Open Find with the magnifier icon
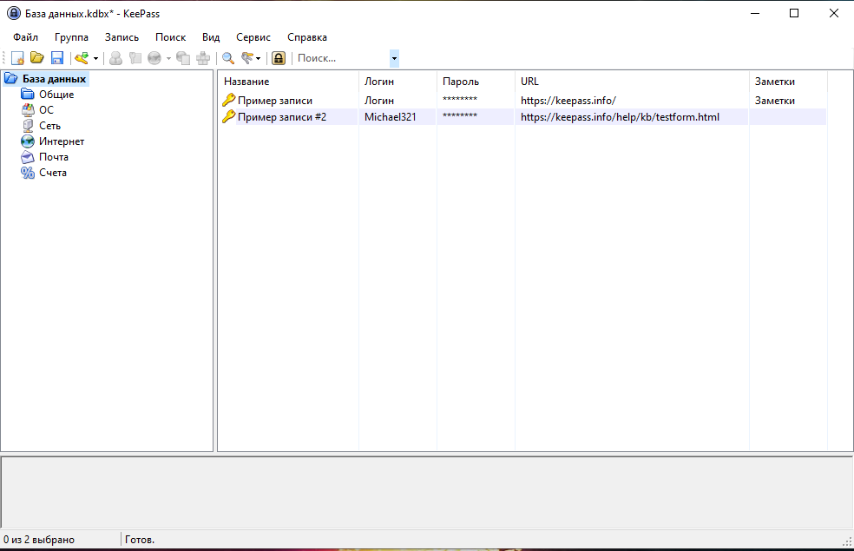This screenshot has height=551, width=854. tap(228, 58)
